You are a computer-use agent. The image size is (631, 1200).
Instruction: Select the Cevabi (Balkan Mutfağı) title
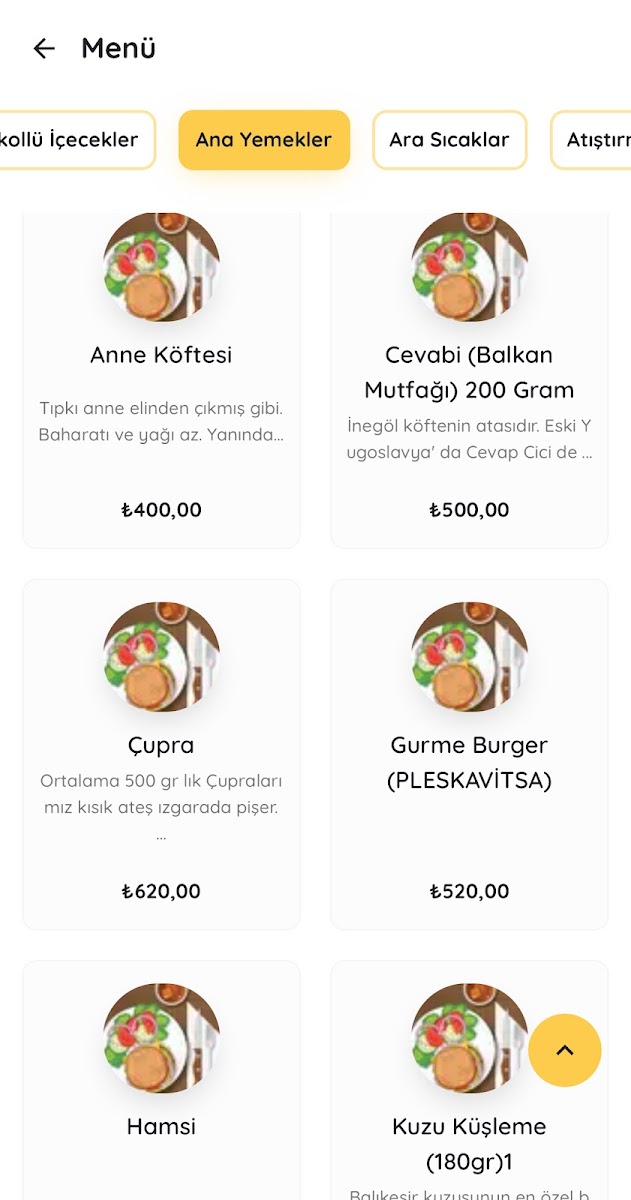click(x=469, y=372)
